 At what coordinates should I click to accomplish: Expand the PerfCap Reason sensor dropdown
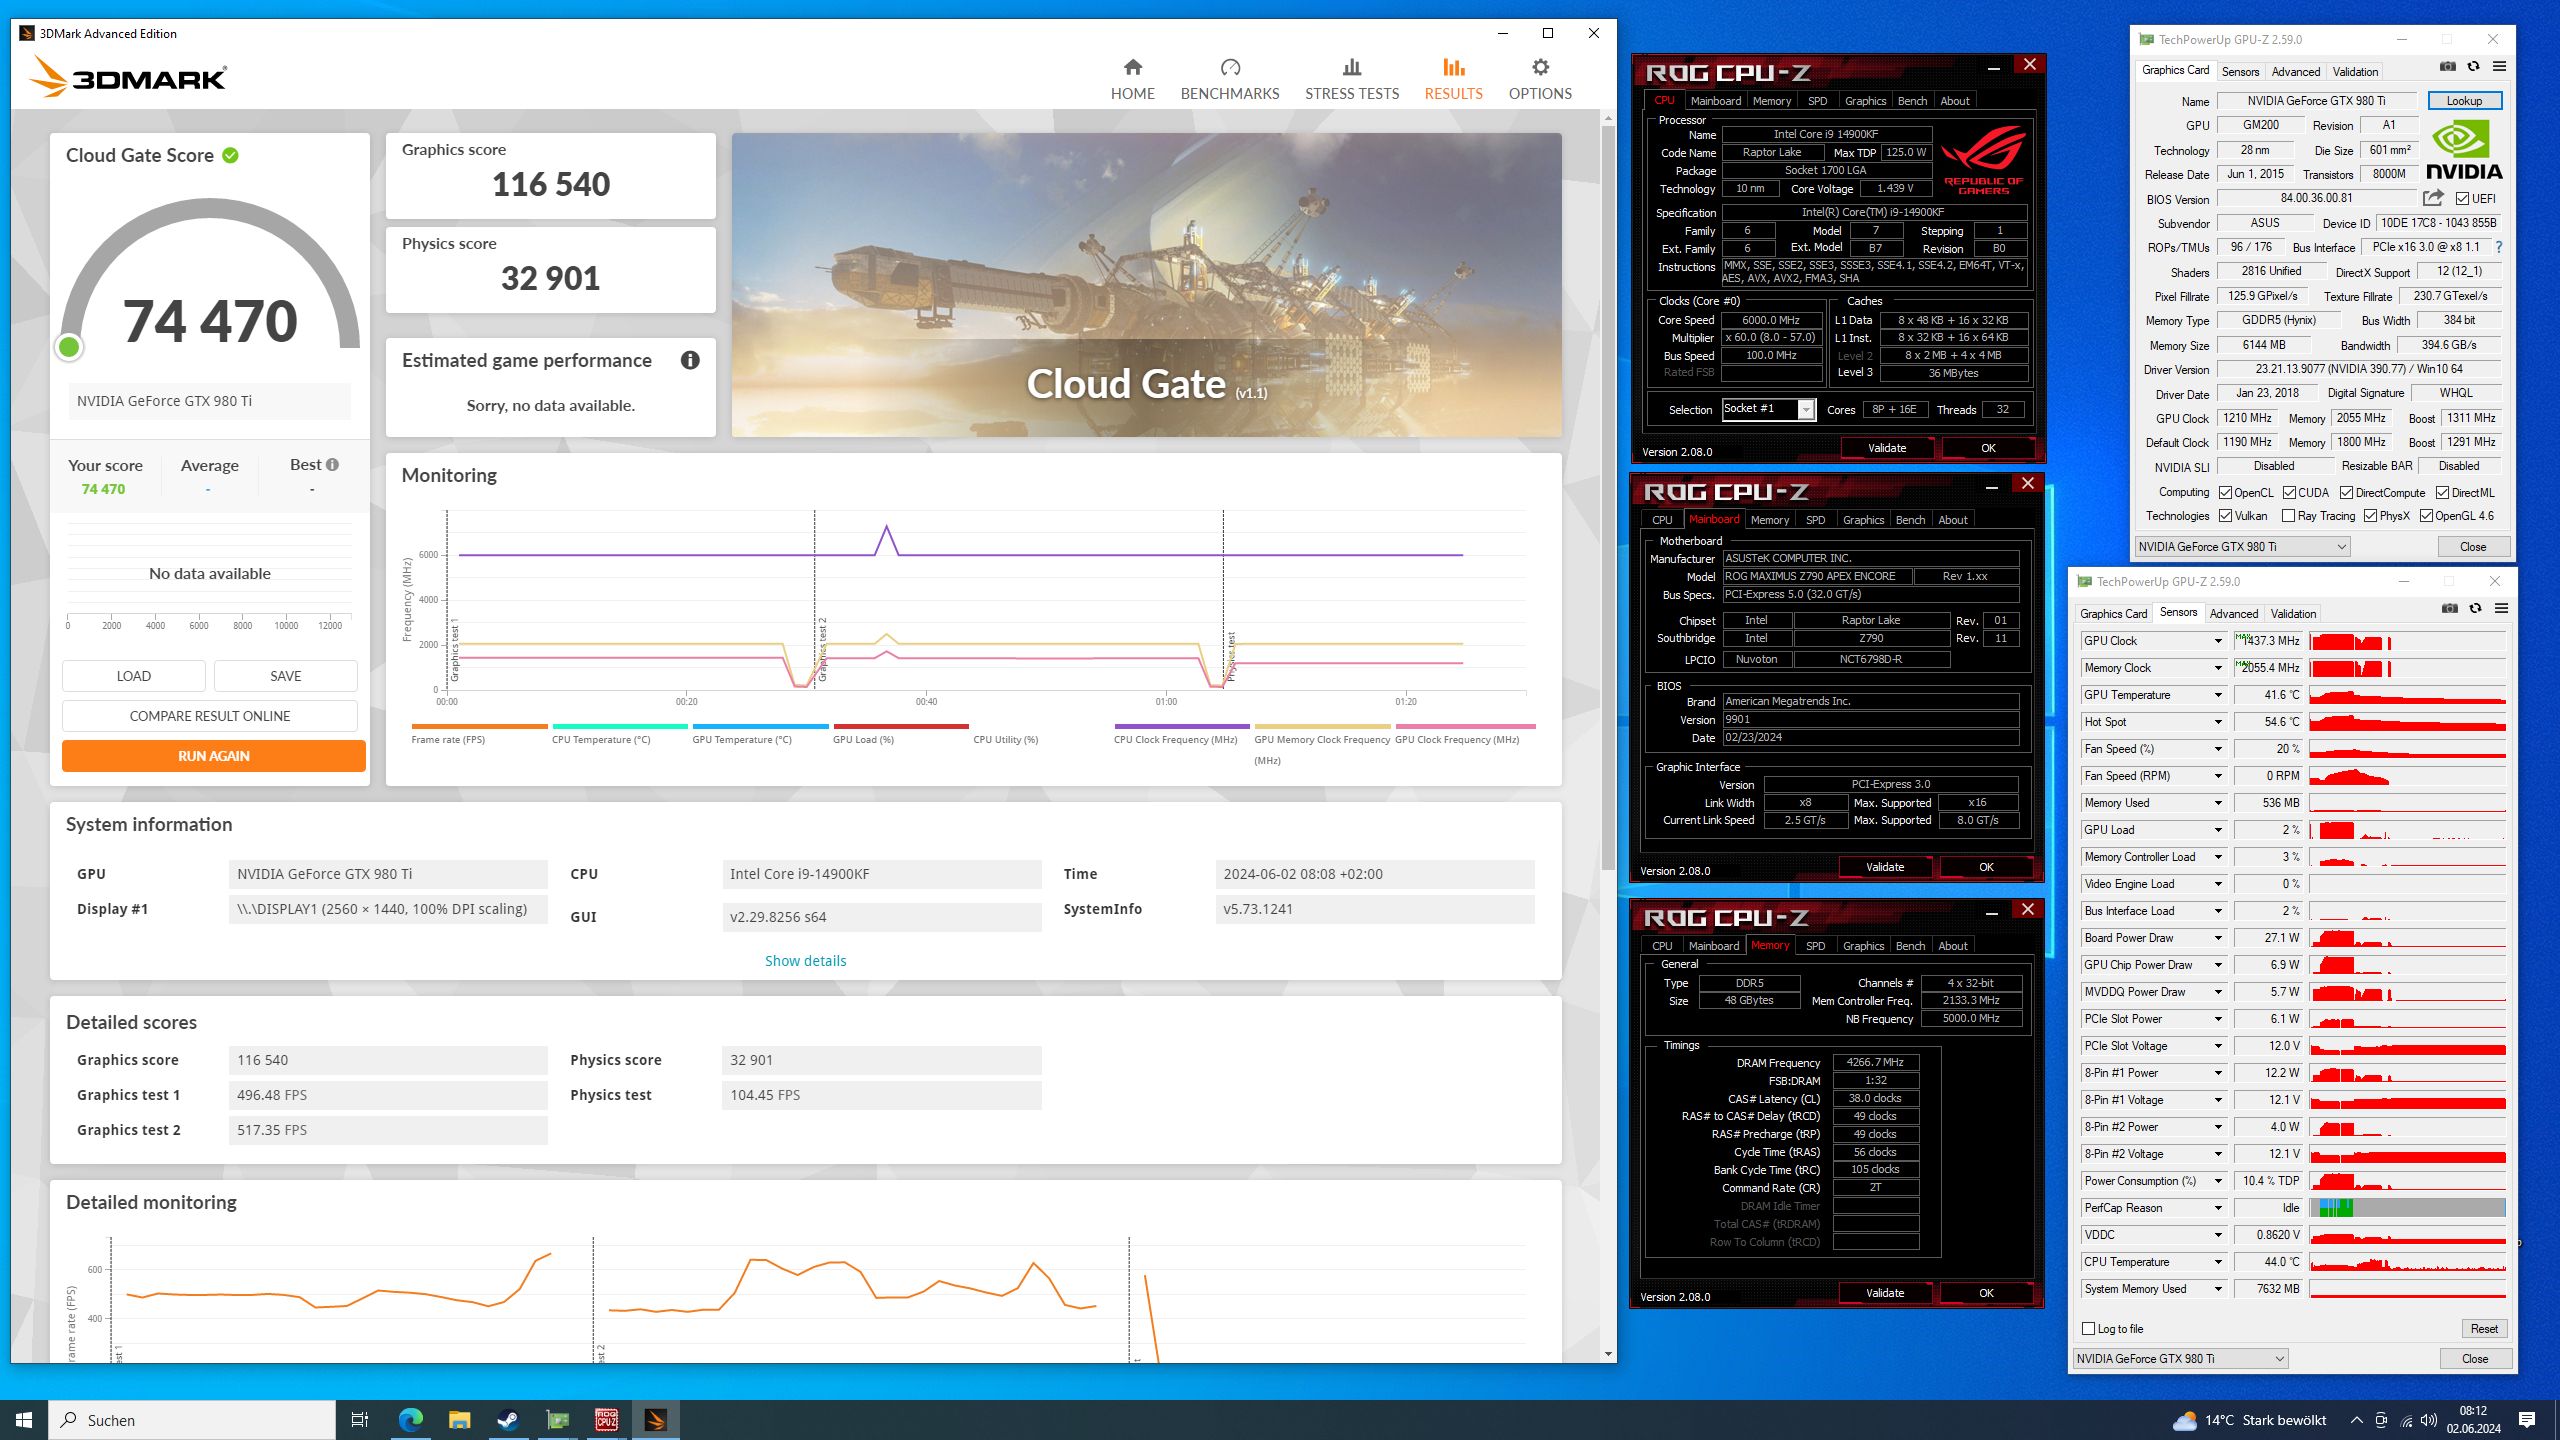2217,1208
